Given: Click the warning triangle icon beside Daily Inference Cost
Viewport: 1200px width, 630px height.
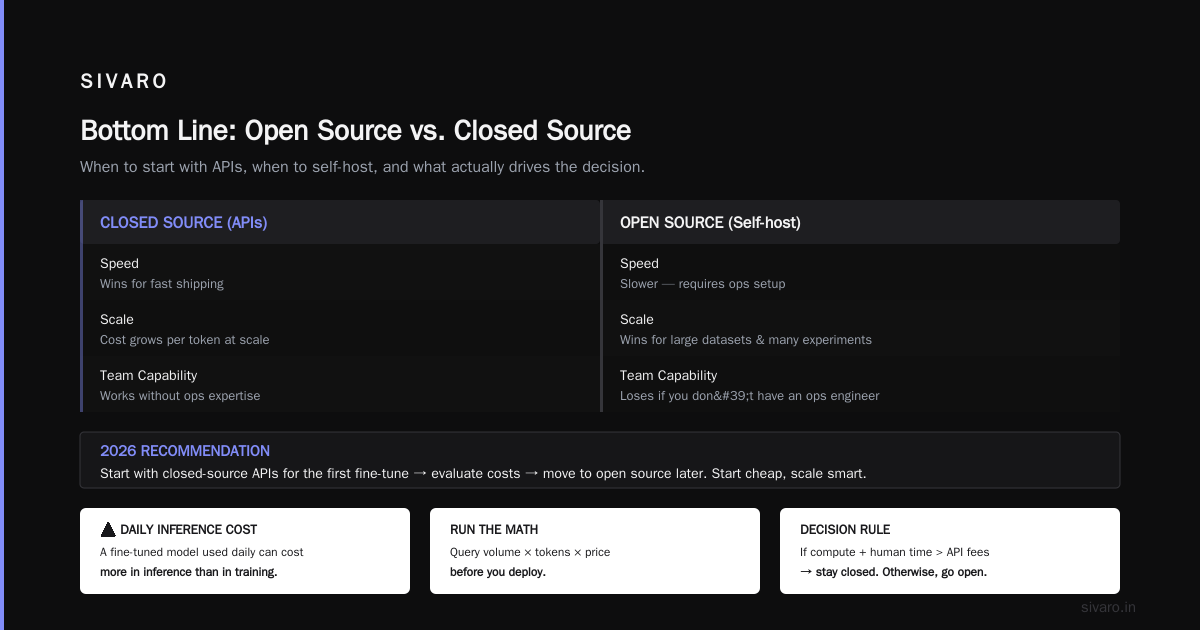Looking at the screenshot, I should tap(108, 530).
